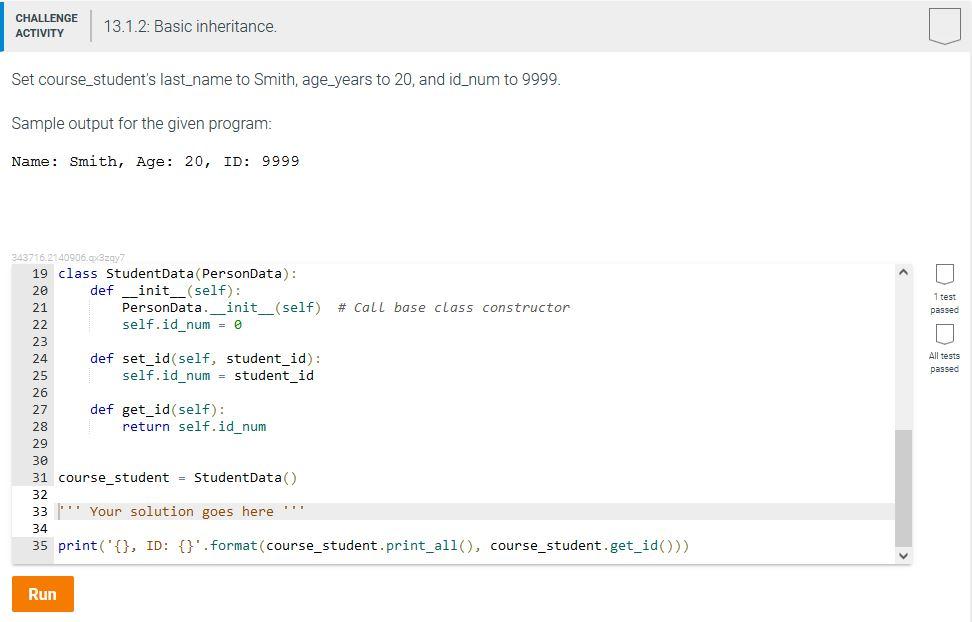Click the bookmark badge beside the activity title

click(944, 27)
